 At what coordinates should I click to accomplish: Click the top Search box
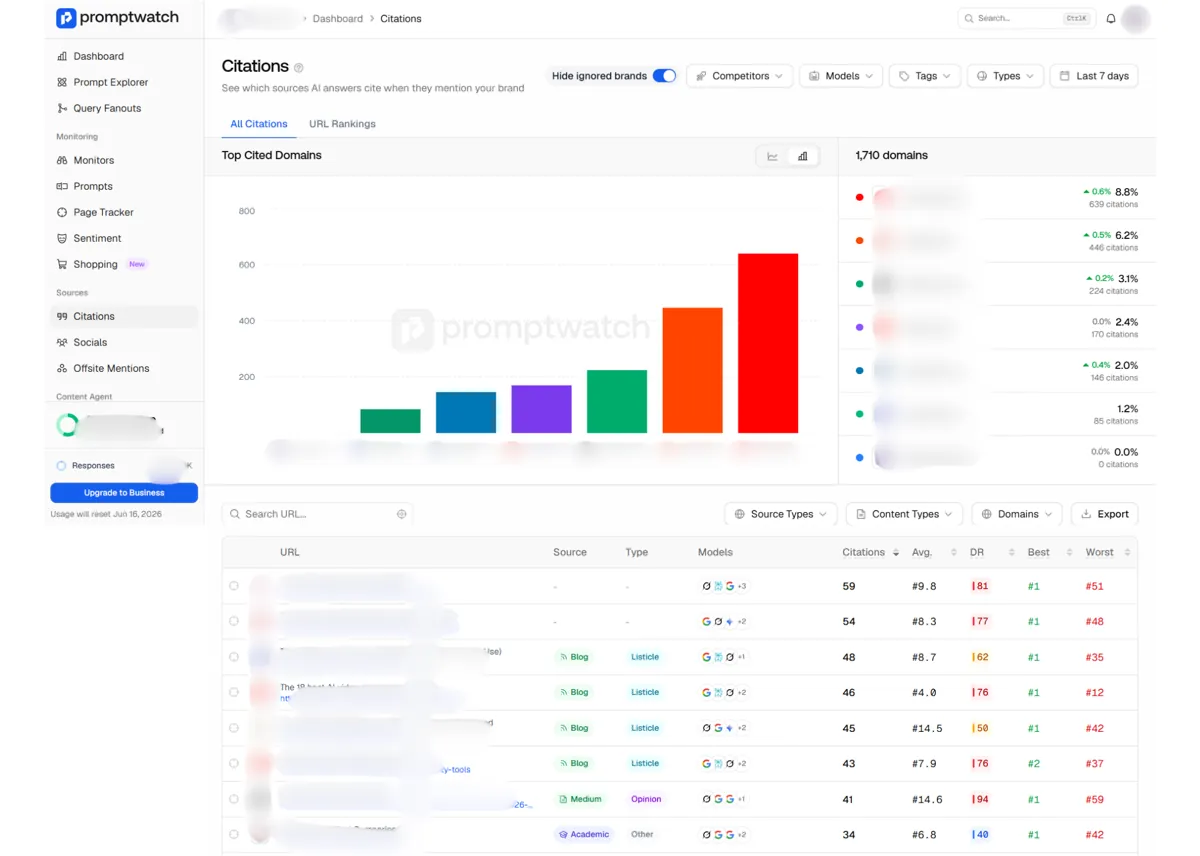click(x=1026, y=19)
